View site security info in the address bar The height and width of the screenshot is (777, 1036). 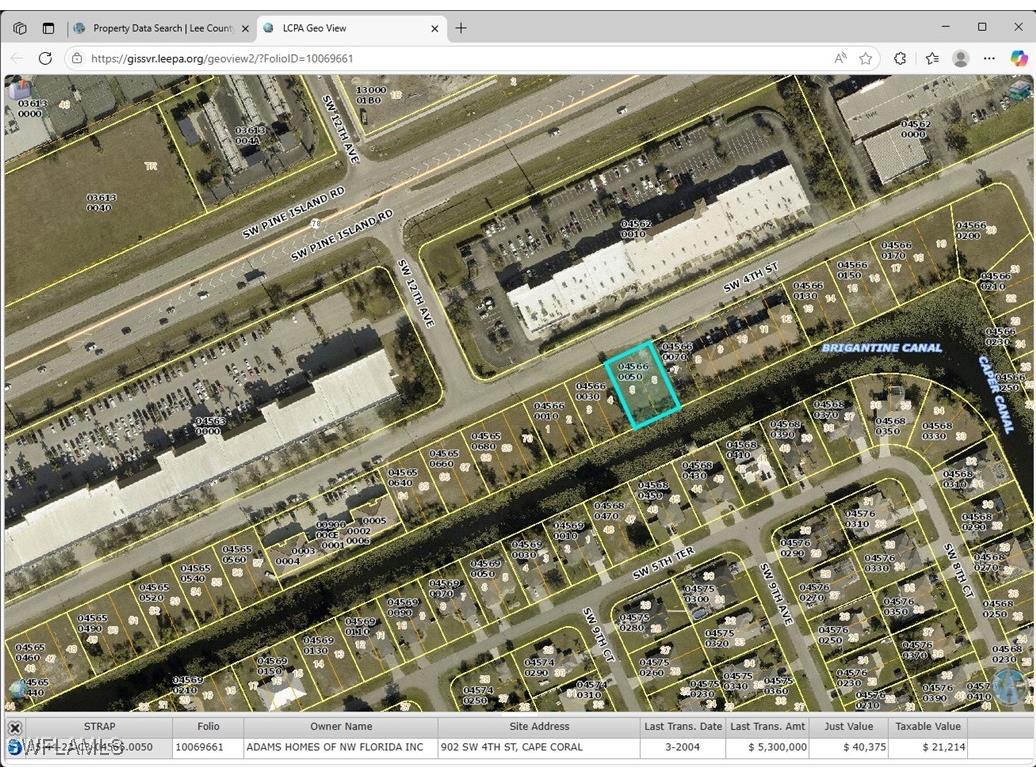tap(76, 58)
